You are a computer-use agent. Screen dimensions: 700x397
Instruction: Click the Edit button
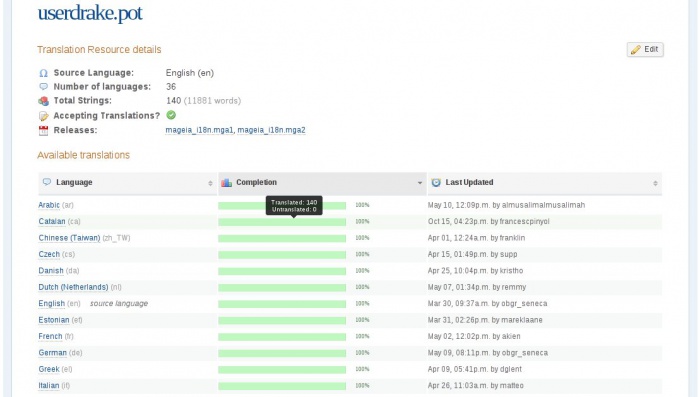(x=645, y=50)
